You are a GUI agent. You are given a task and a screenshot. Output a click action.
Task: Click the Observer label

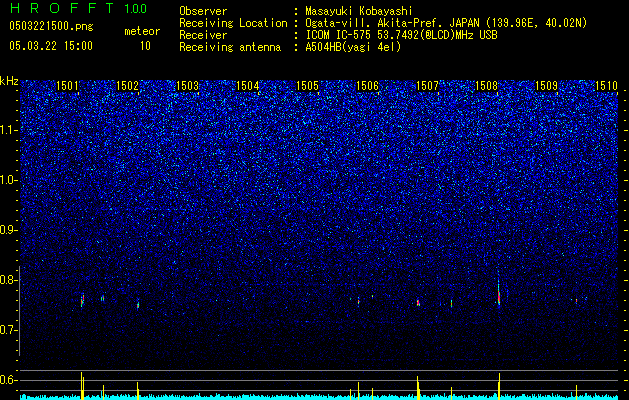tap(203, 11)
